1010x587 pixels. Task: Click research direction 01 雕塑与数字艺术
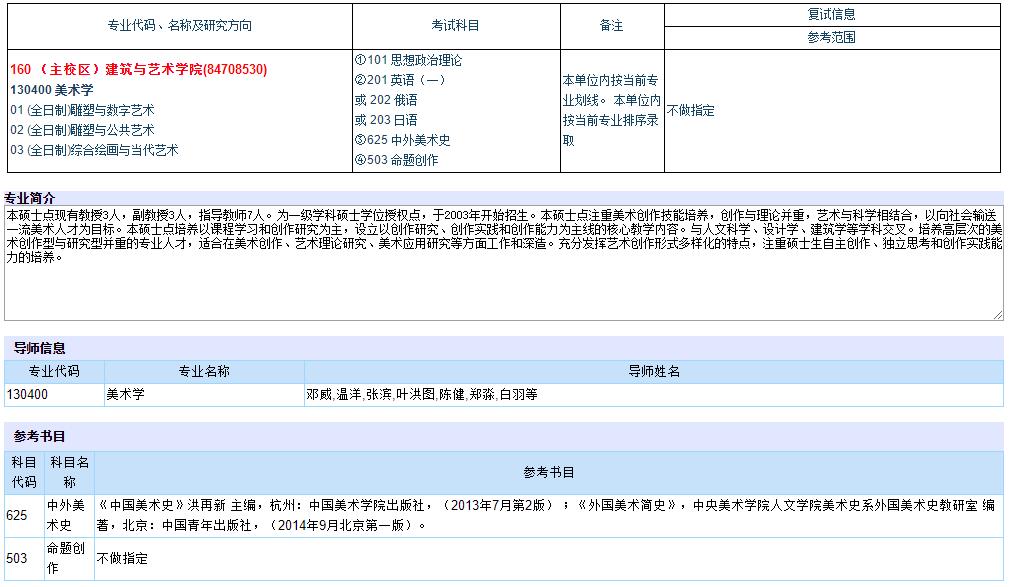click(x=82, y=110)
